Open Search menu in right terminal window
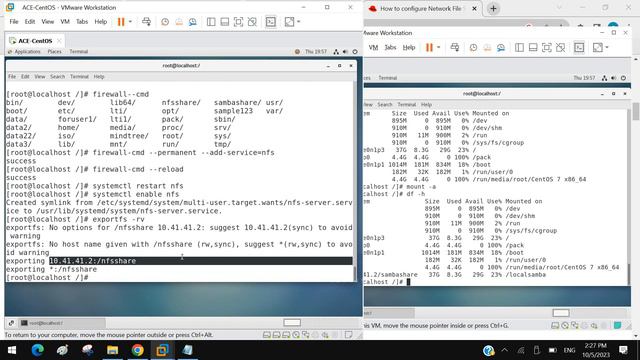 coord(384,104)
